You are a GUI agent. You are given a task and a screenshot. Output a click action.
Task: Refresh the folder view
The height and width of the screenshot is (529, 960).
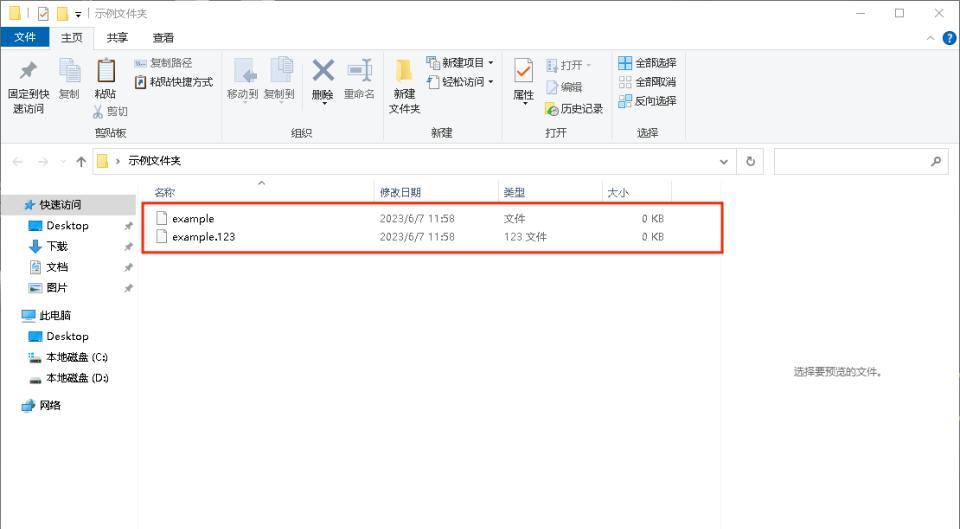(x=750, y=162)
